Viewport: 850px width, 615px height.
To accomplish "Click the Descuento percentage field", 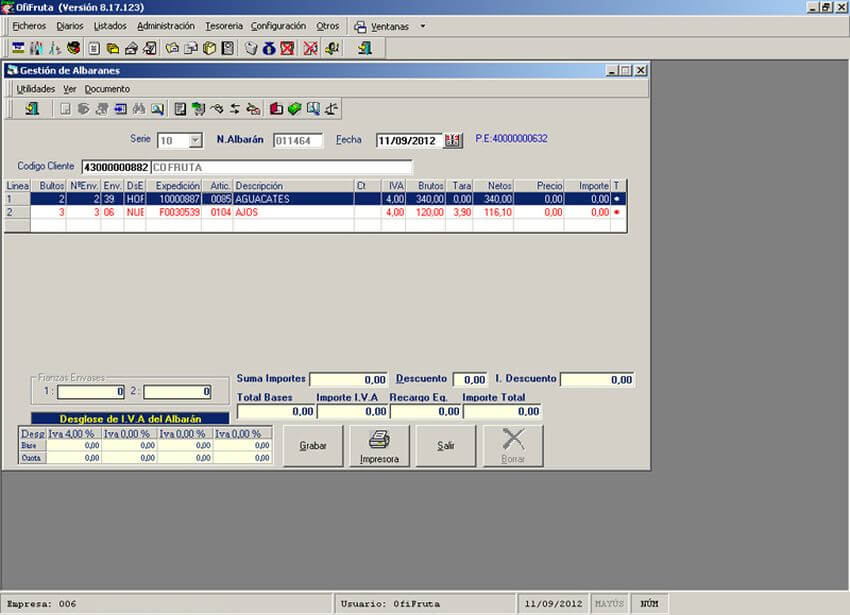I will pyautogui.click(x=470, y=380).
